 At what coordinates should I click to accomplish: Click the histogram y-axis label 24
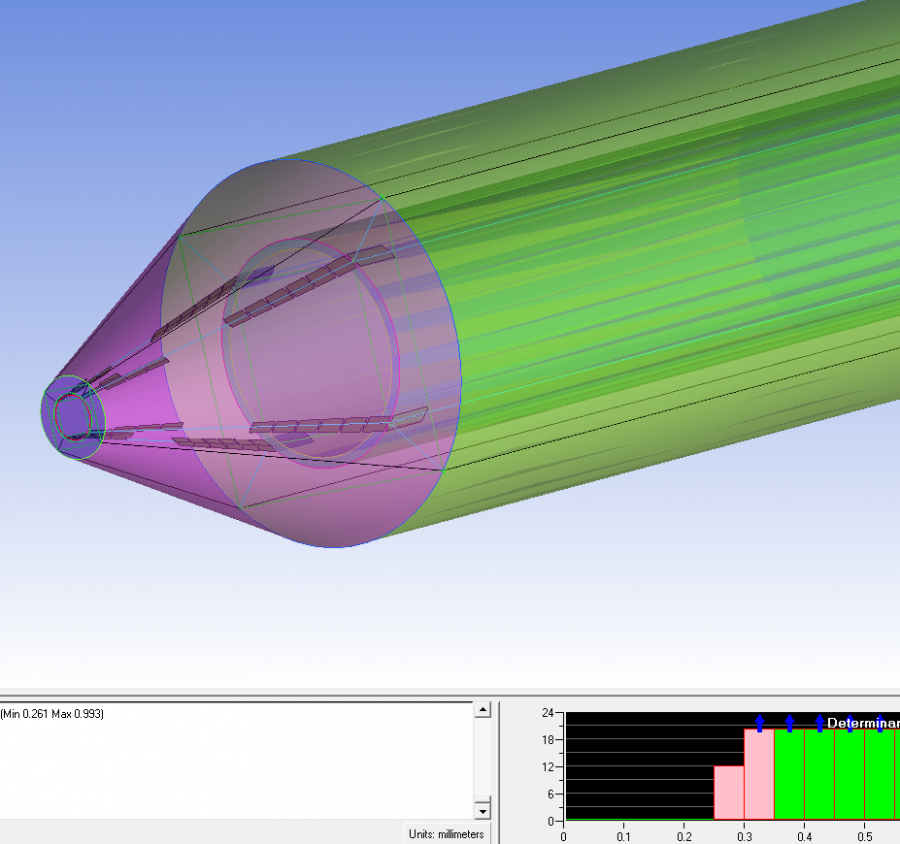(x=548, y=713)
